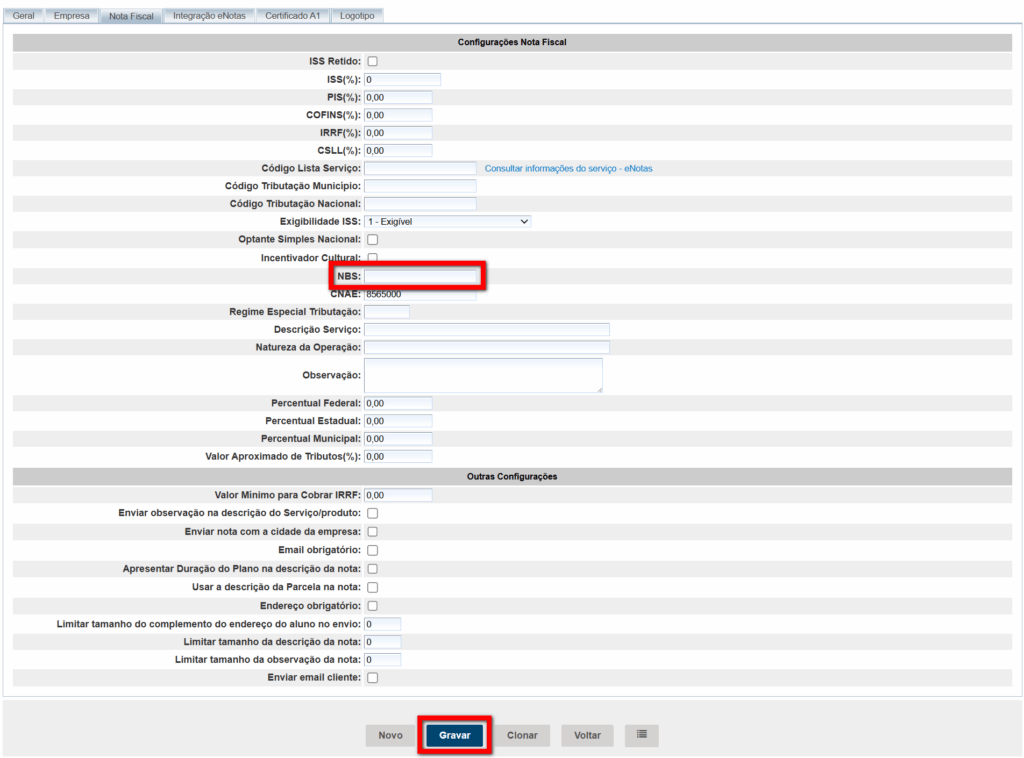
Task: Open the Integração eNotas tab
Action: [x=209, y=16]
